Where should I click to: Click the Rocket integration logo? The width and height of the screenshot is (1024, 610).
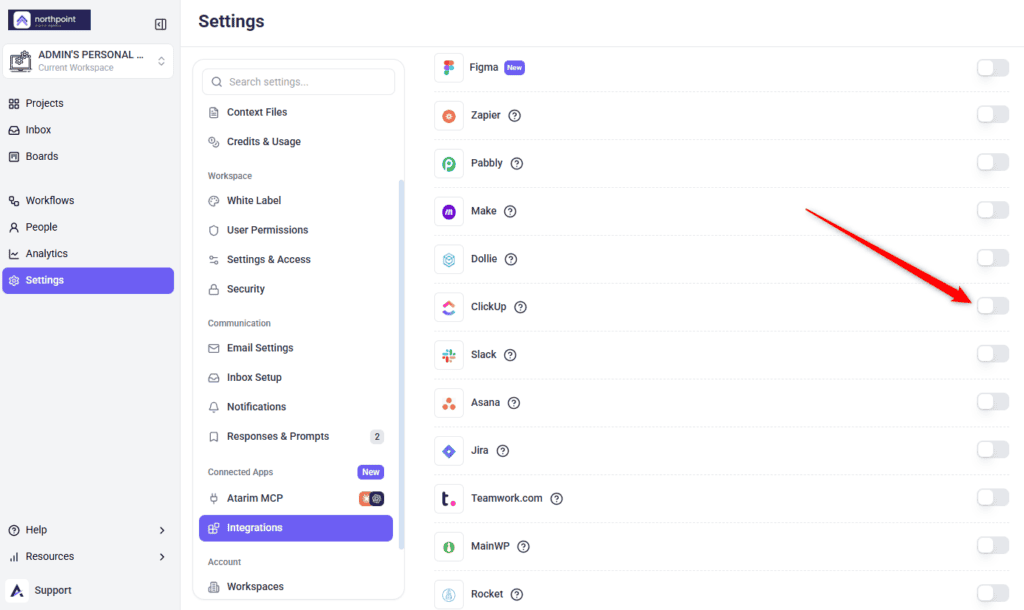[x=449, y=594]
